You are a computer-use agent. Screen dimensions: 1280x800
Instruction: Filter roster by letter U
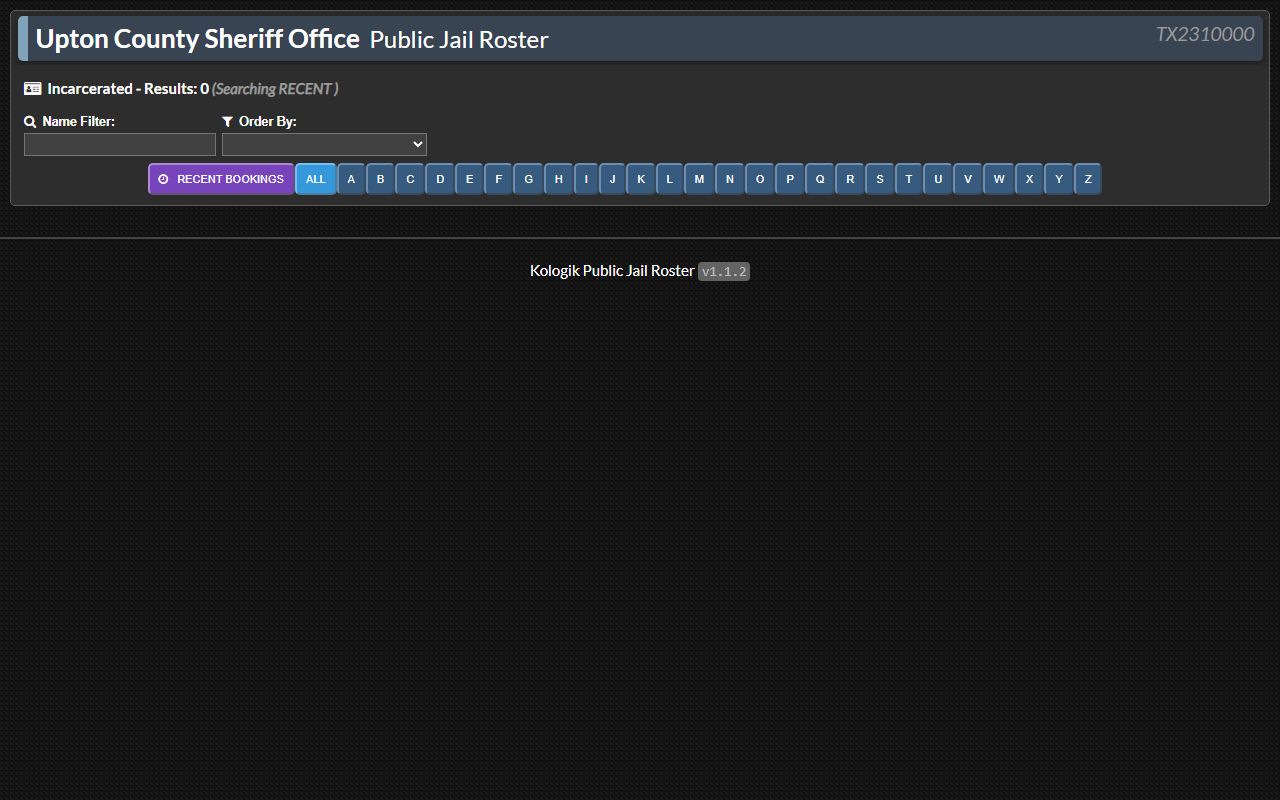(938, 179)
